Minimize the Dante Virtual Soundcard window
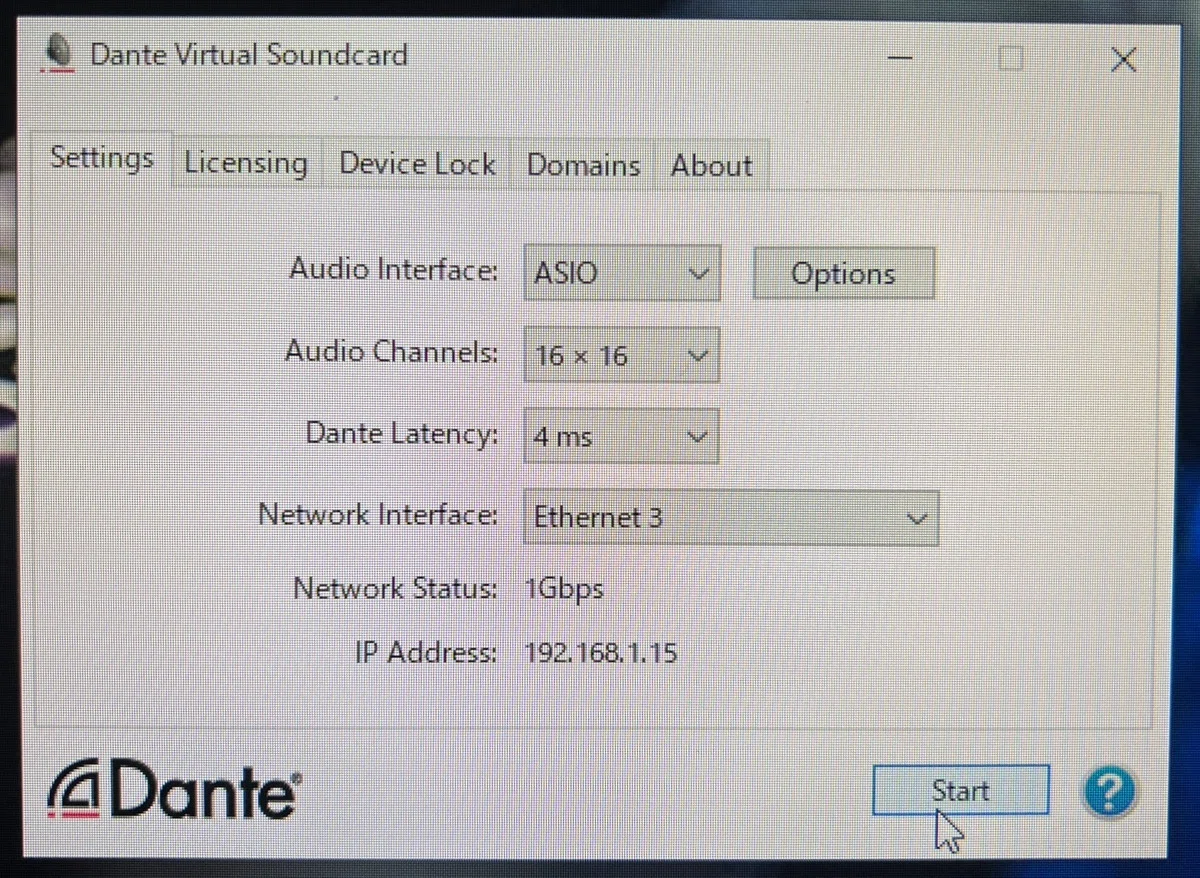The height and width of the screenshot is (878, 1200). (x=900, y=60)
